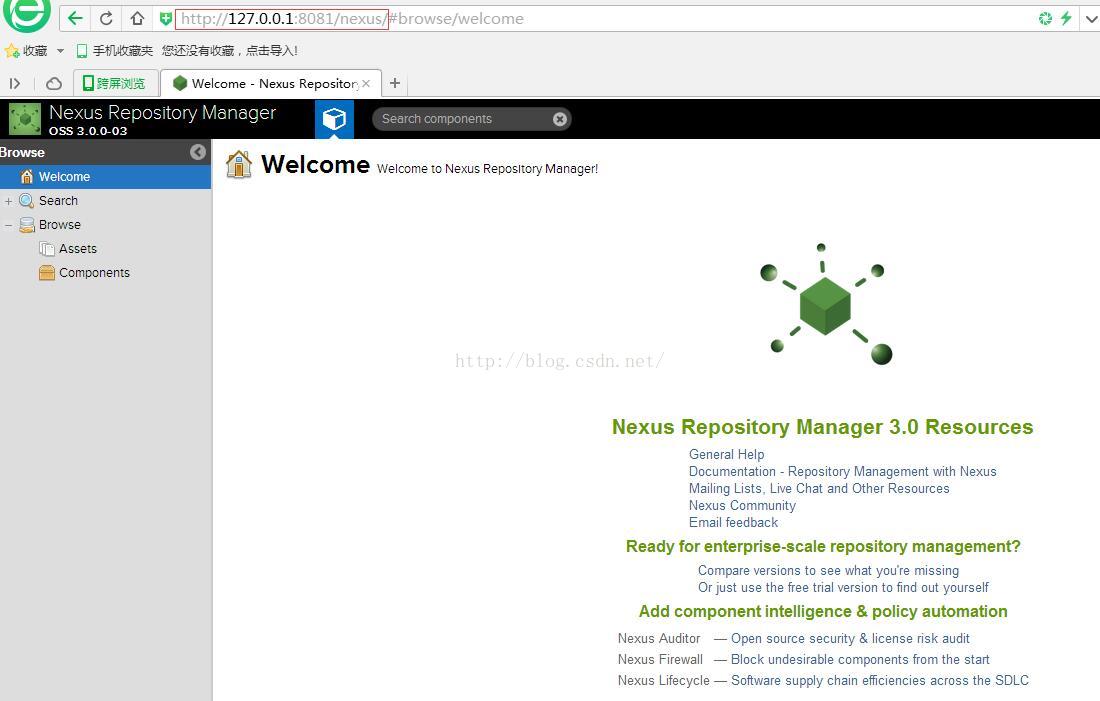Open the Search sidebar item
The width and height of the screenshot is (1100, 701).
click(58, 201)
